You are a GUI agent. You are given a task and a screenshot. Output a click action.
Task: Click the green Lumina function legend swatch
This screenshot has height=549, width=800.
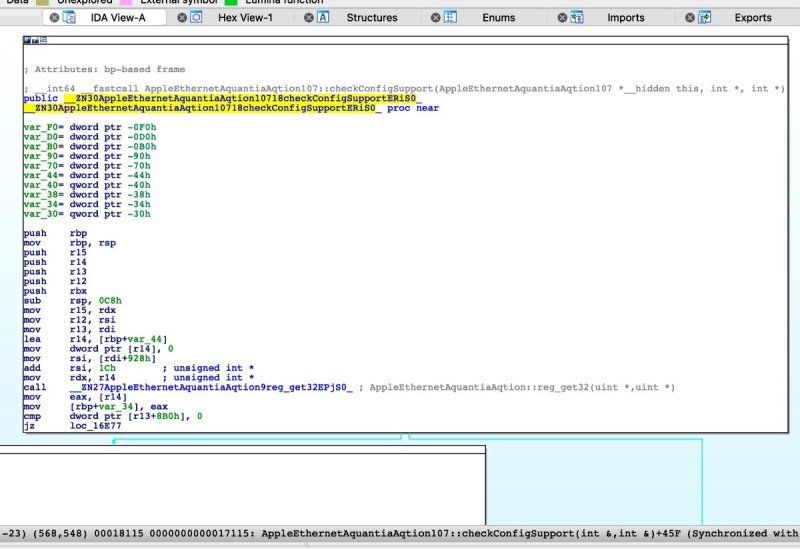[x=231, y=2]
